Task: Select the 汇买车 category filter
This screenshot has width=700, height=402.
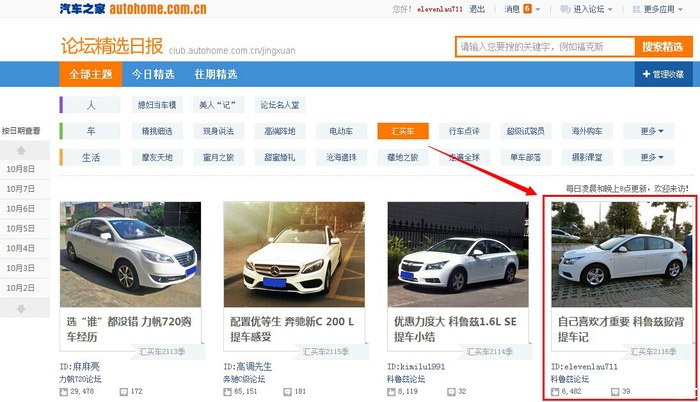Action: point(403,131)
